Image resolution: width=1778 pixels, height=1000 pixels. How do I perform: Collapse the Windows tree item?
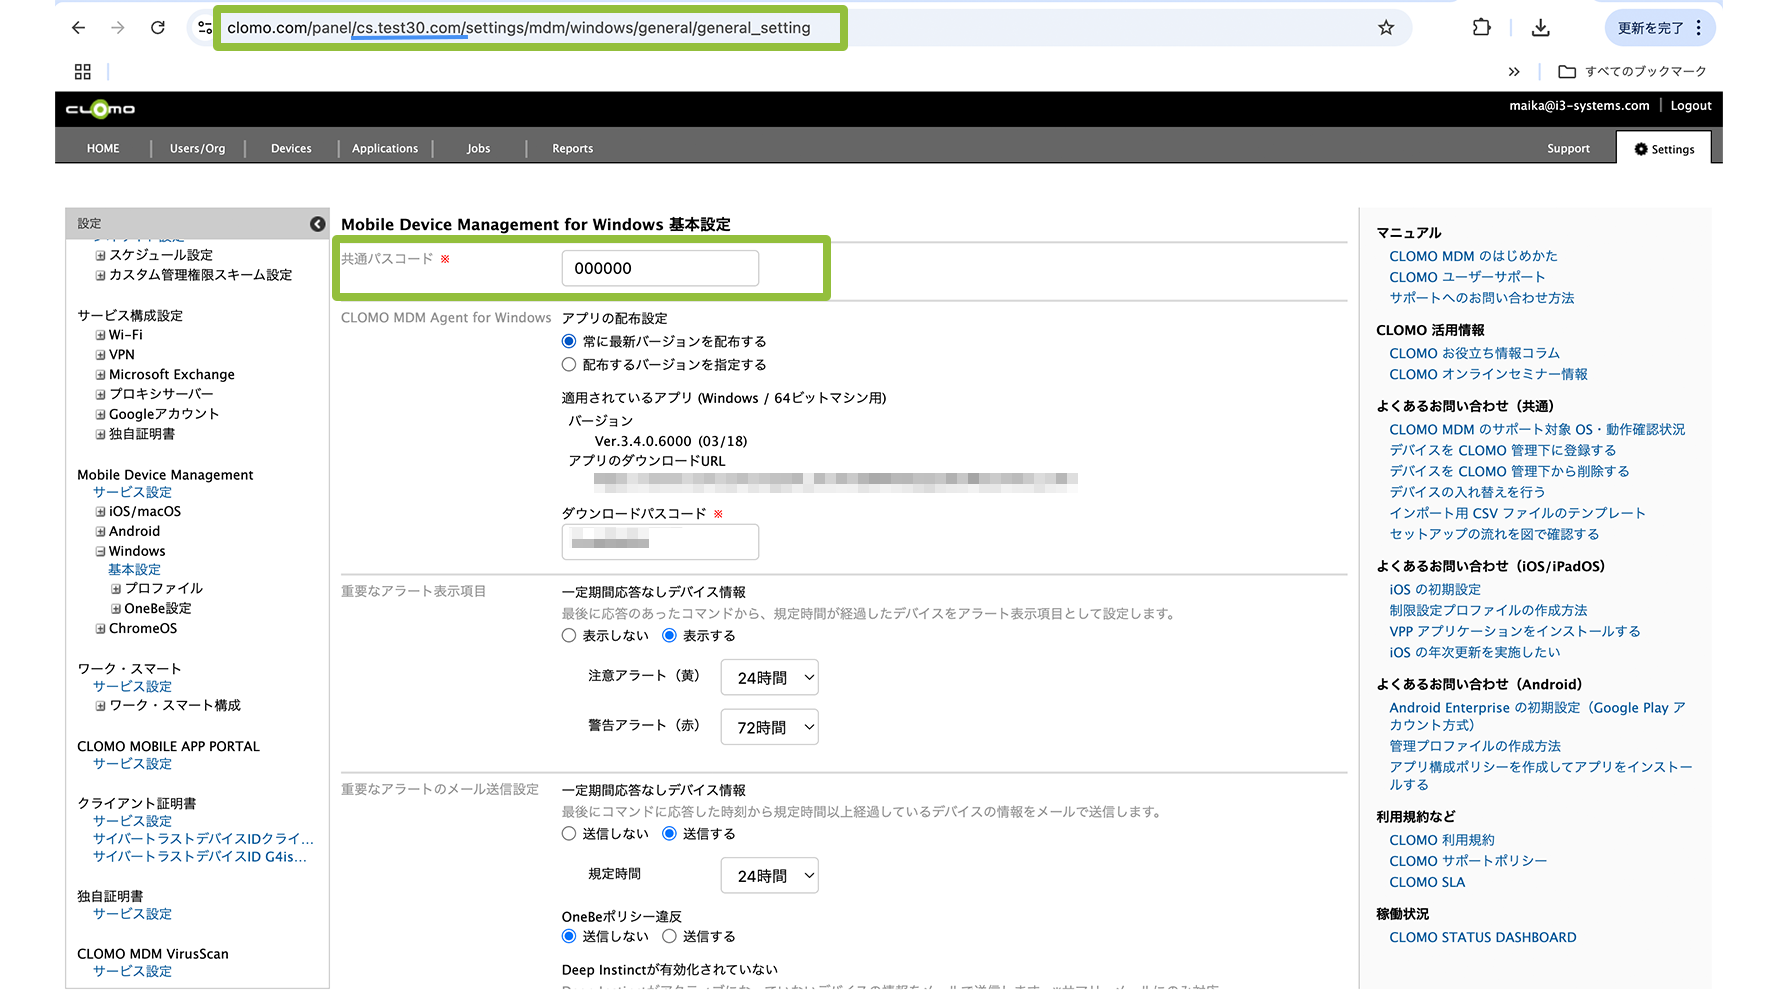[x=100, y=551]
